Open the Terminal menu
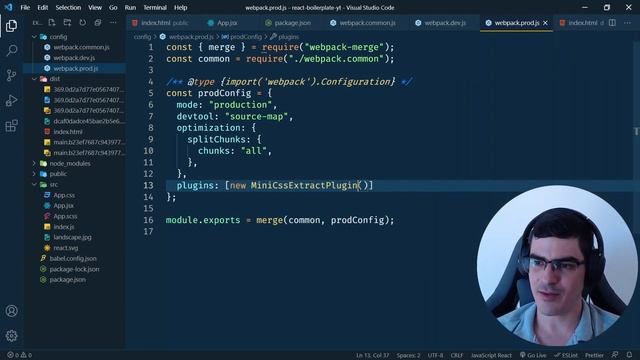The height and width of the screenshot is (360, 640). [155, 7]
